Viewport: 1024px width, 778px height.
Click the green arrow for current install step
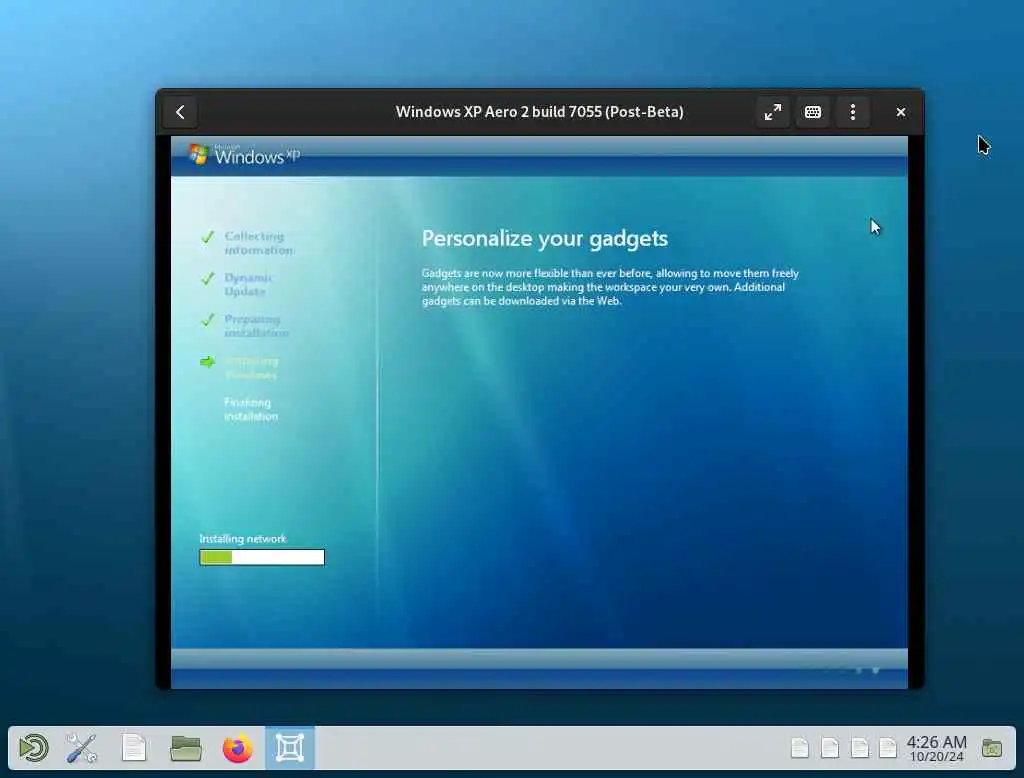[x=208, y=361]
